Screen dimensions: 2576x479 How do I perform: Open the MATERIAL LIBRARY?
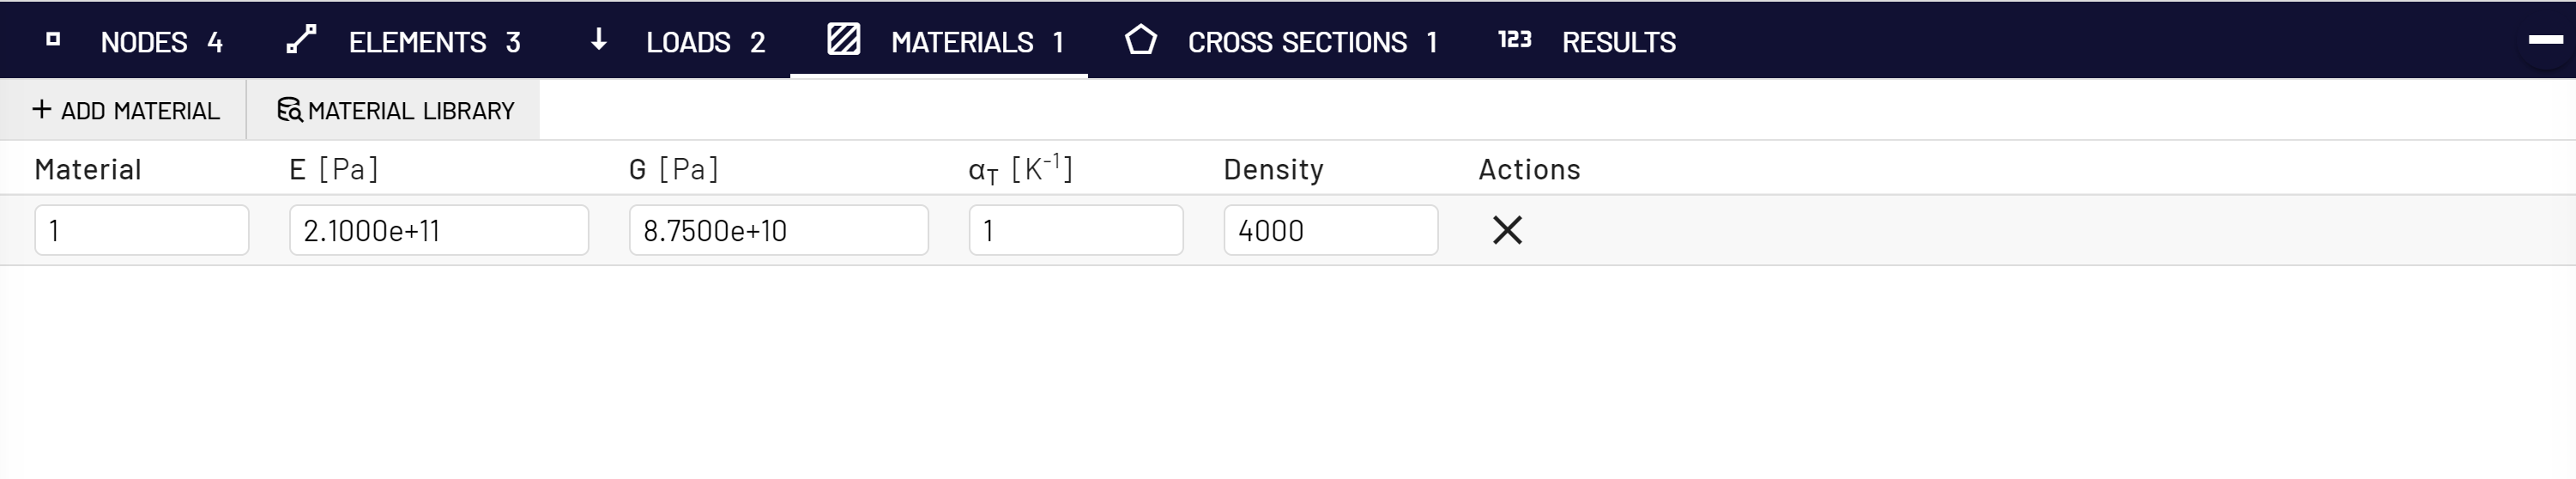coord(394,110)
